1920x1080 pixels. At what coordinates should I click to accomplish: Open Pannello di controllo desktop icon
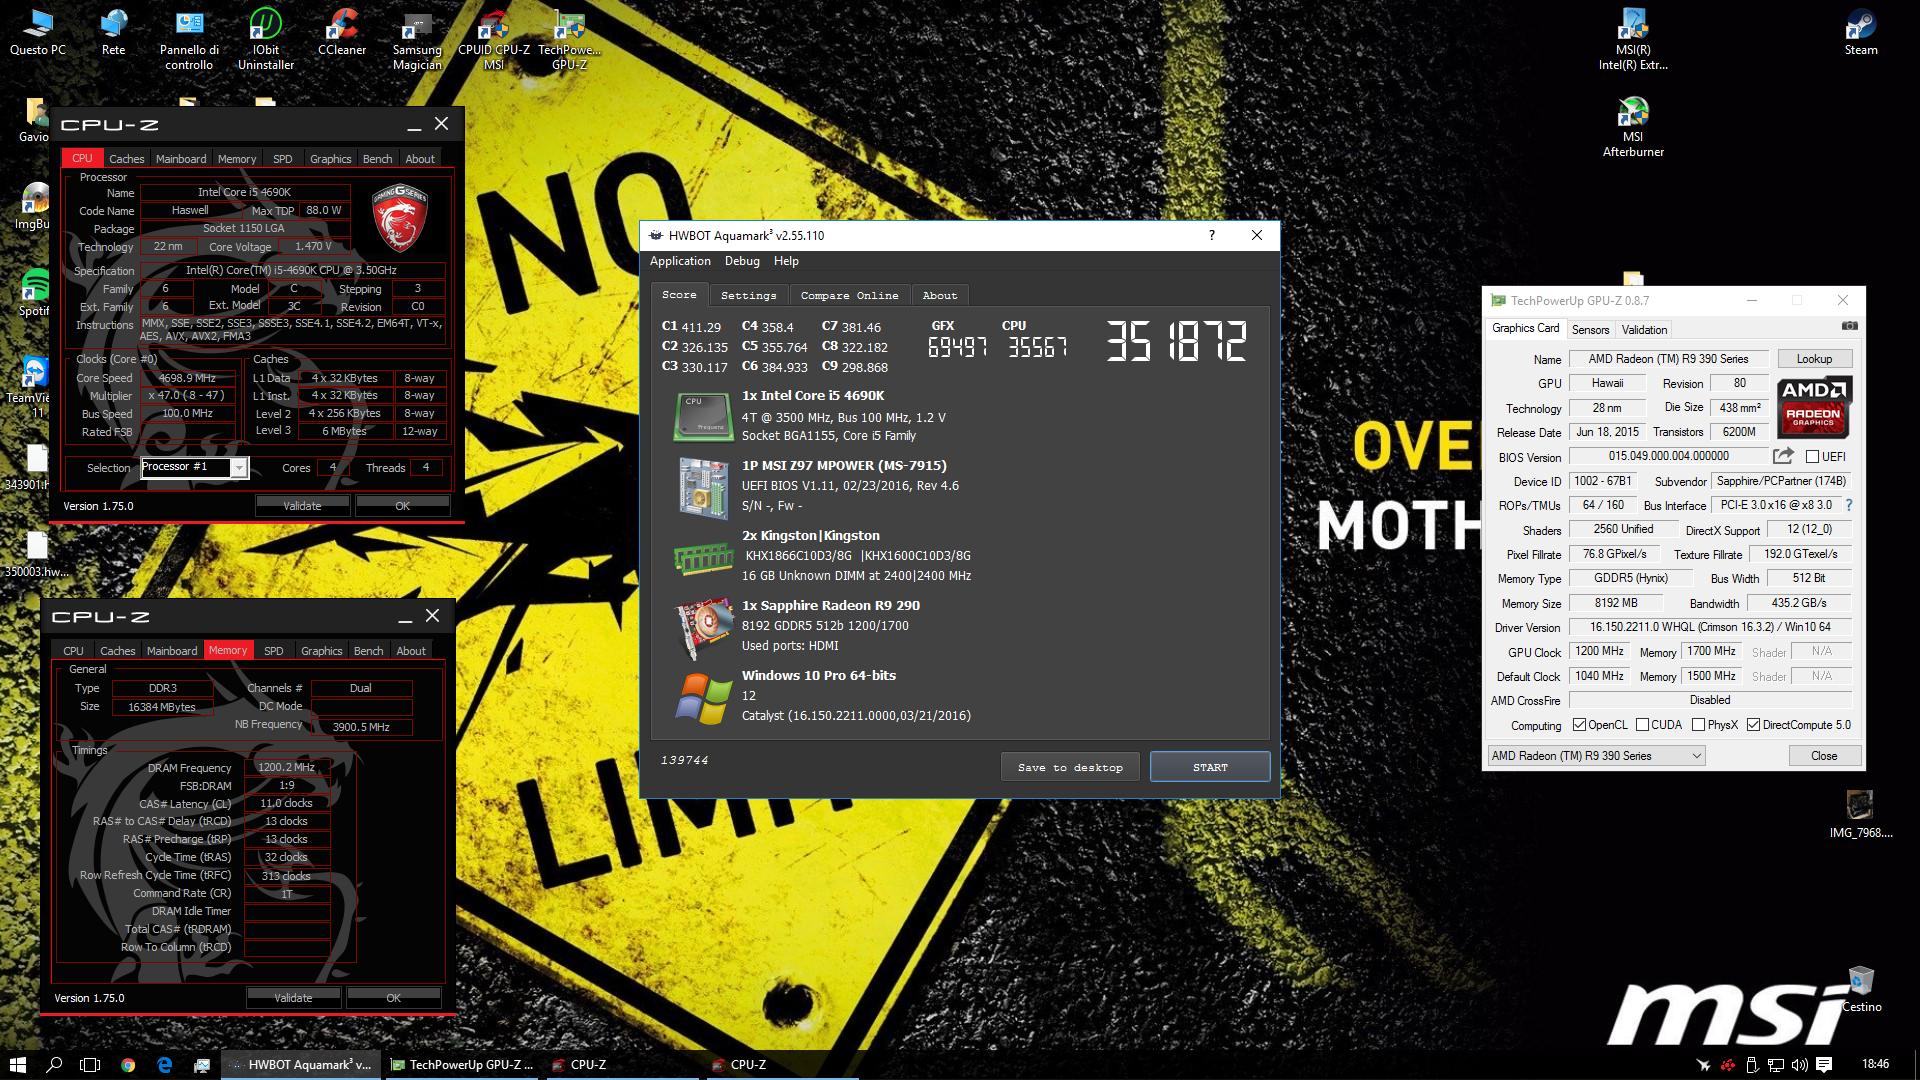[x=189, y=40]
